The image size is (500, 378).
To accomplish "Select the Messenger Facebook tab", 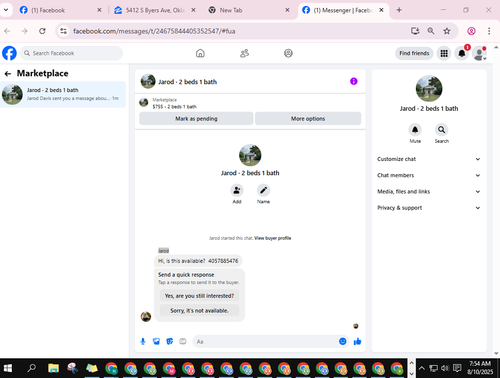I will 343,10.
